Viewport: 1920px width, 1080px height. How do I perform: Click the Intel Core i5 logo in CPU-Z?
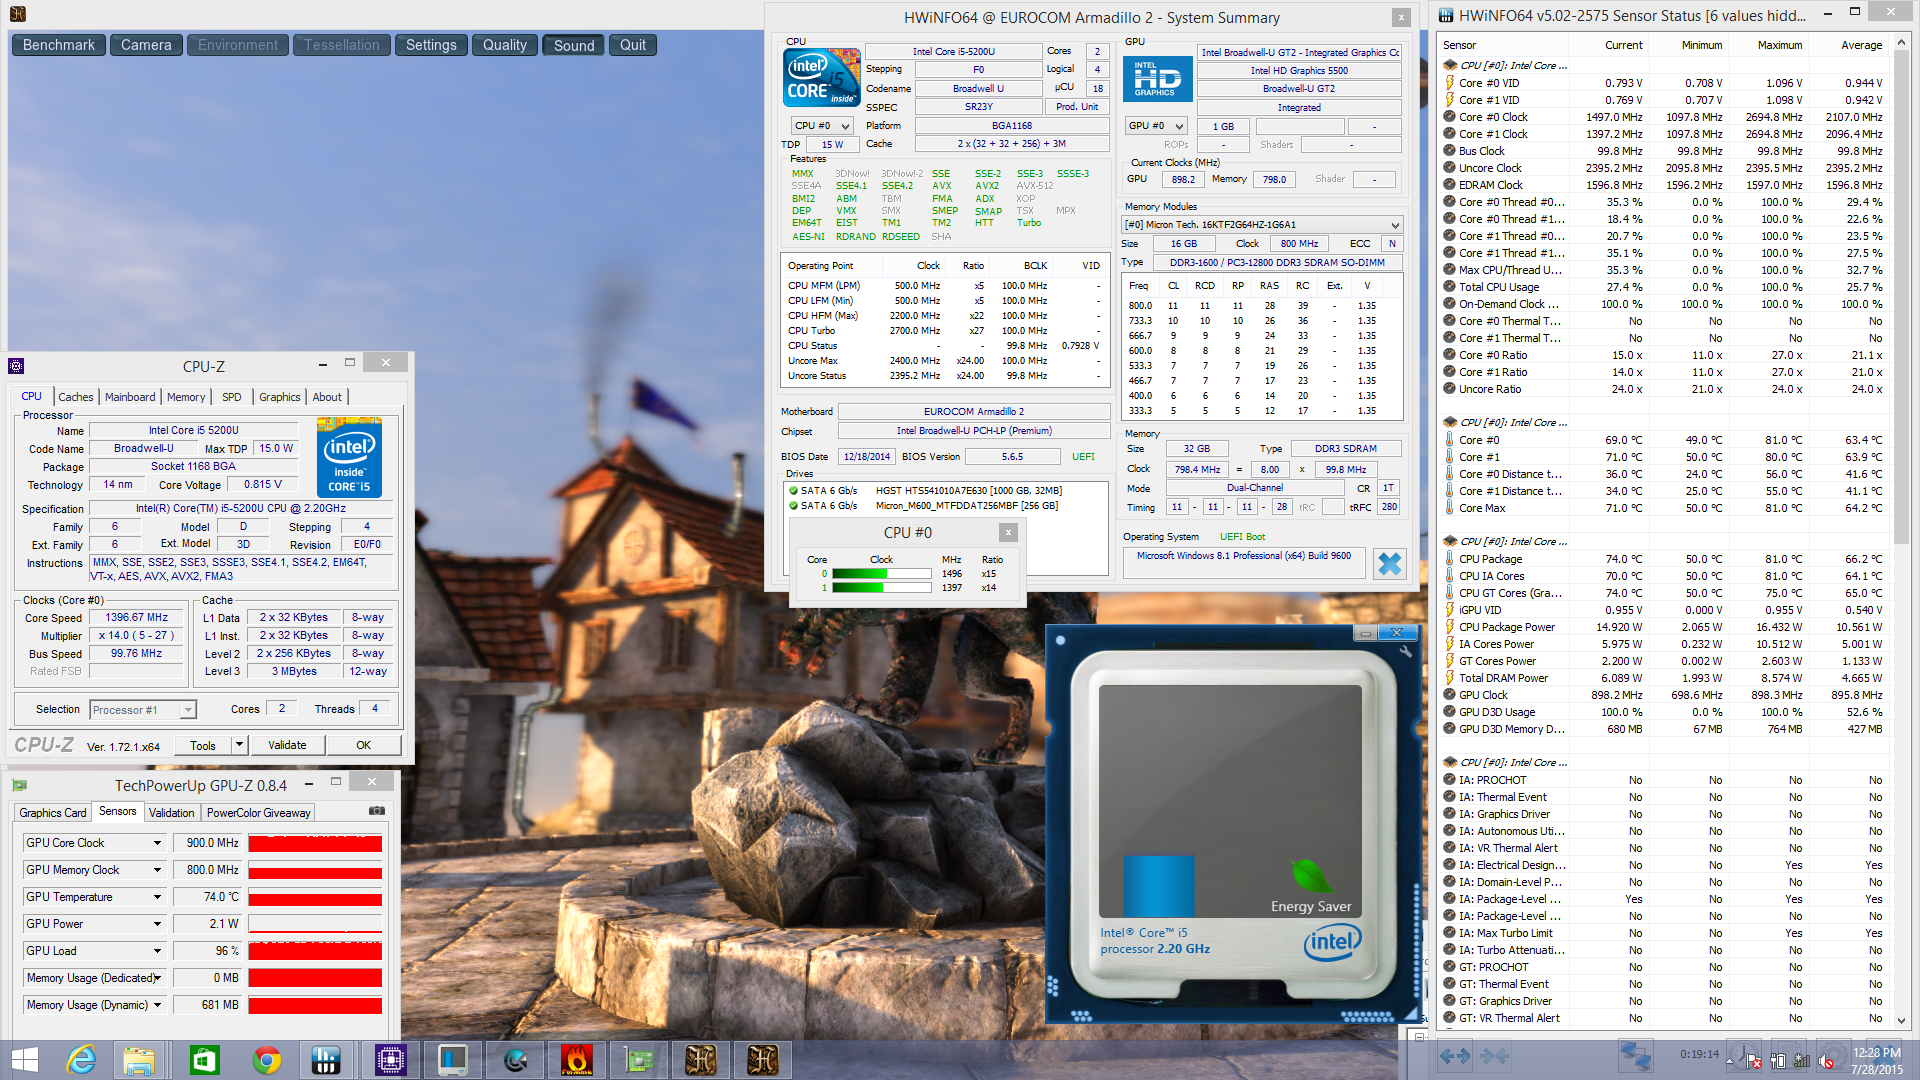[349, 457]
